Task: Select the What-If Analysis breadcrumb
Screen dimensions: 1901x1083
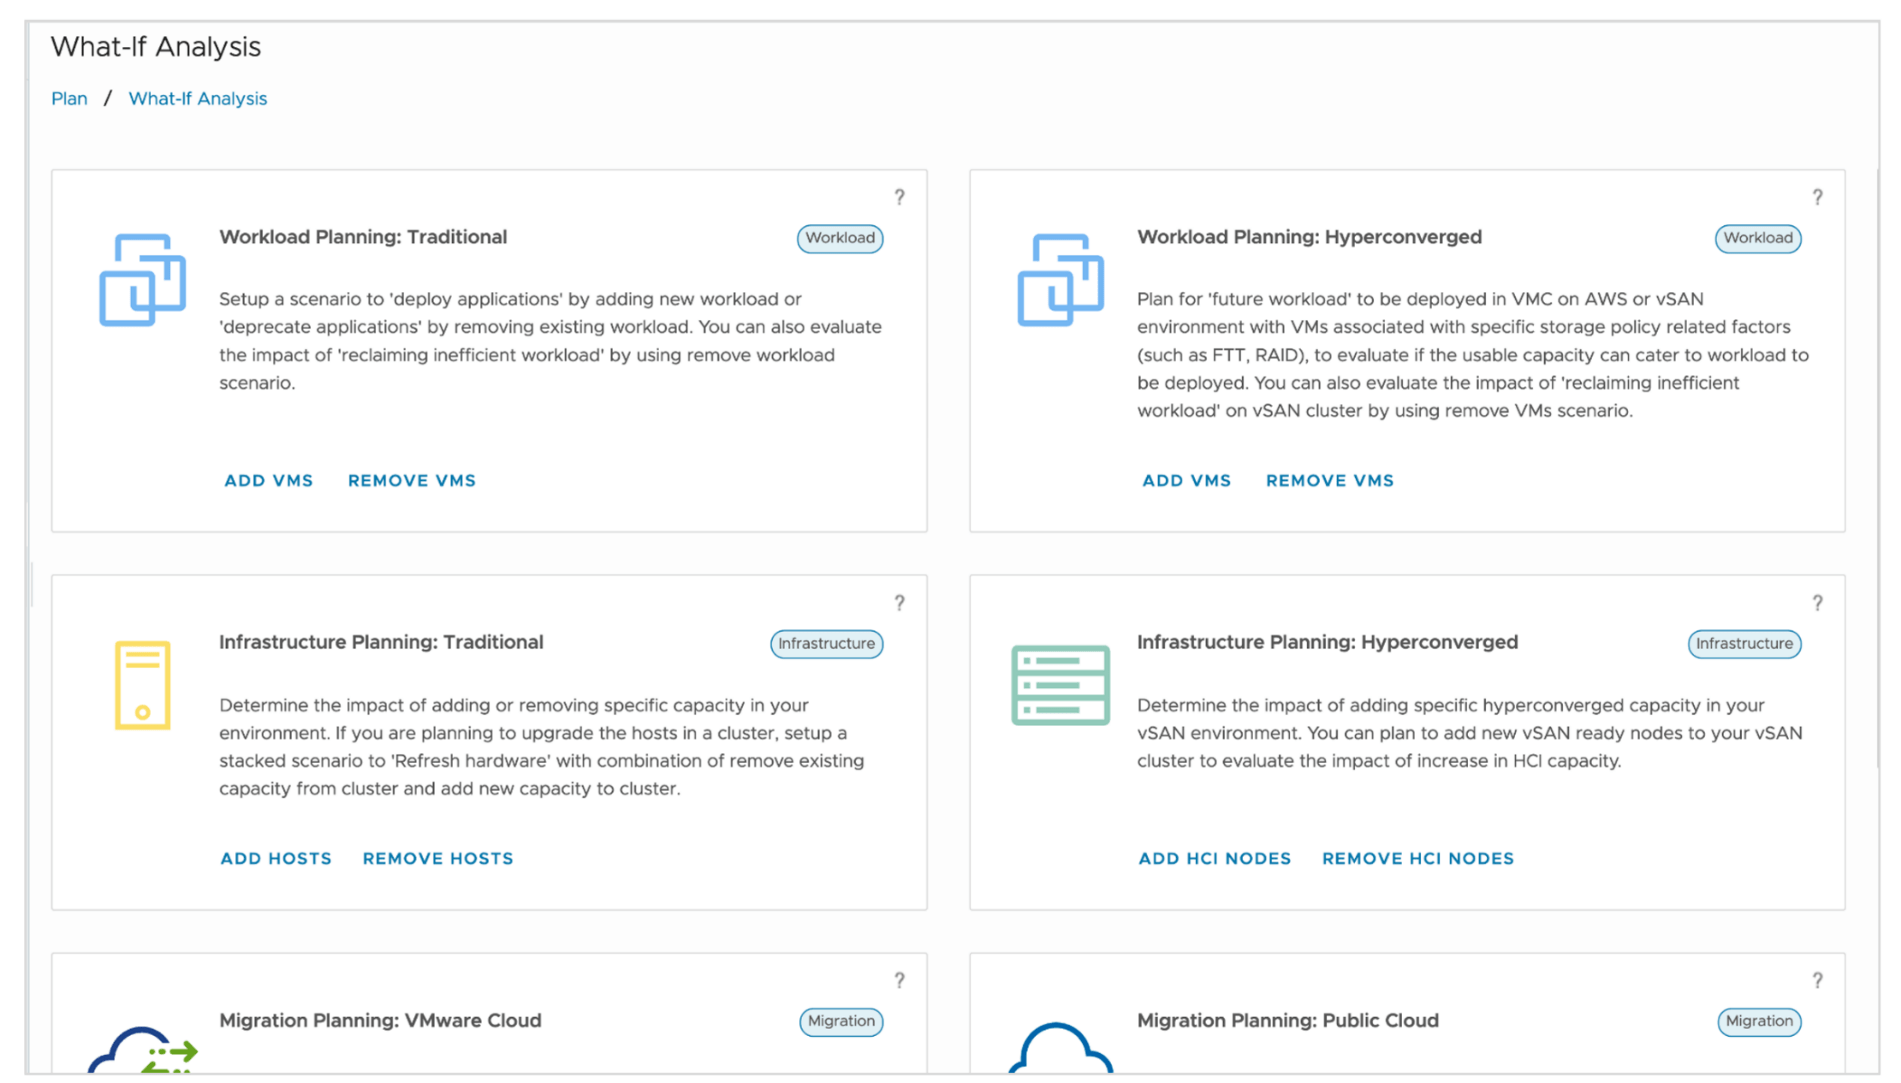Action: pos(197,98)
